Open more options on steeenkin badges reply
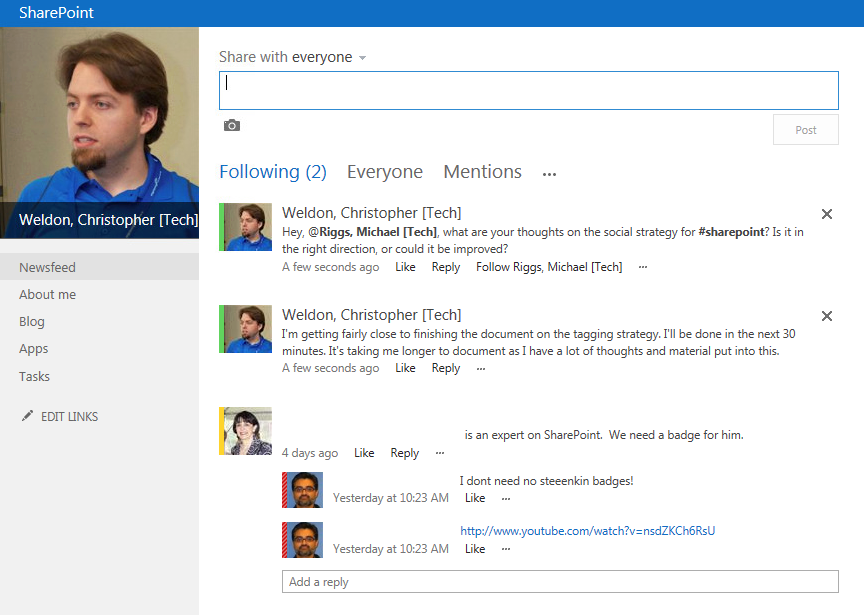 click(x=506, y=499)
